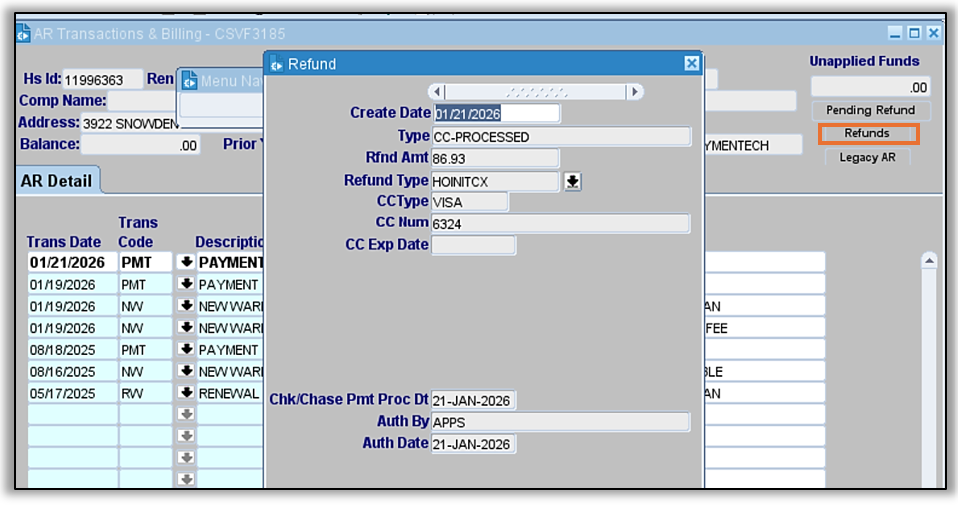This screenshot has width=958, height=505.
Task: Maximize the AR Transactions & Billing window
Action: pyautogui.click(x=914, y=33)
